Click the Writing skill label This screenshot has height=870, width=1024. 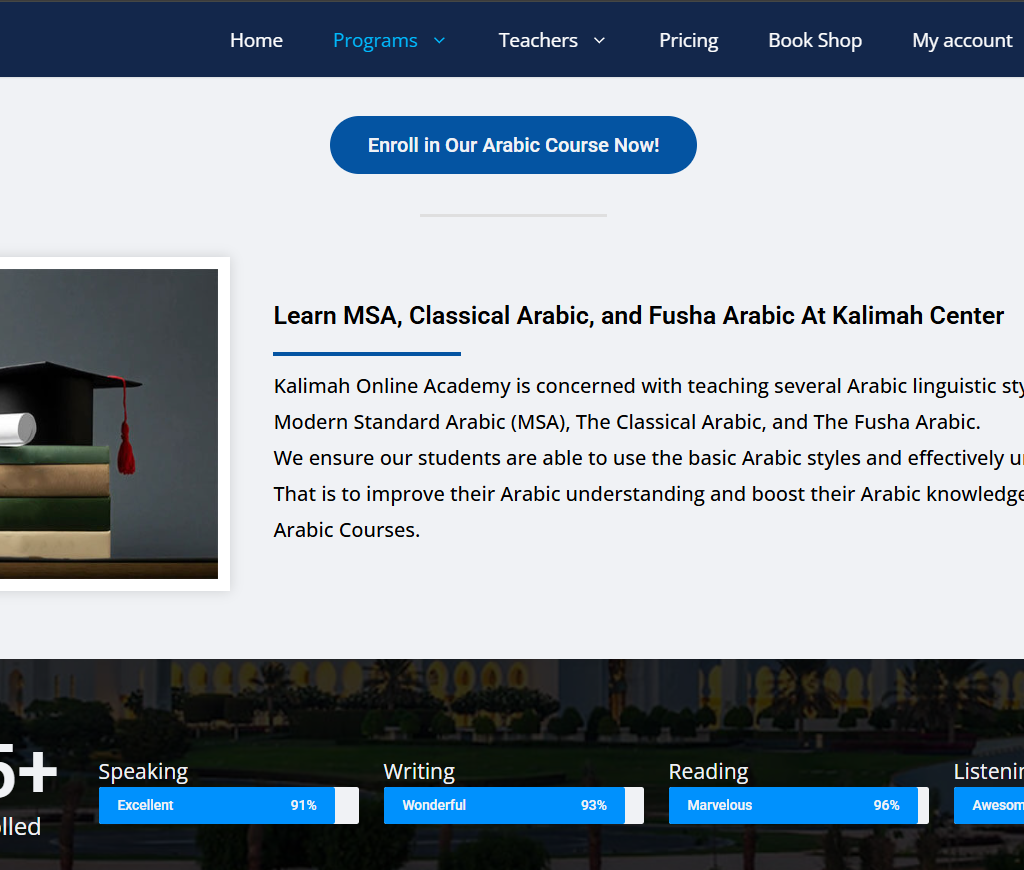point(419,772)
